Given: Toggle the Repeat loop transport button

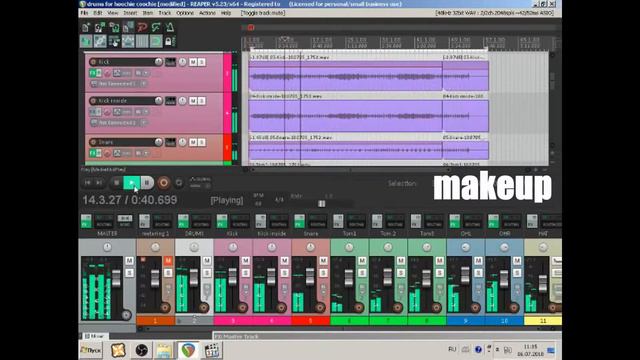Looking at the screenshot, I should [179, 182].
